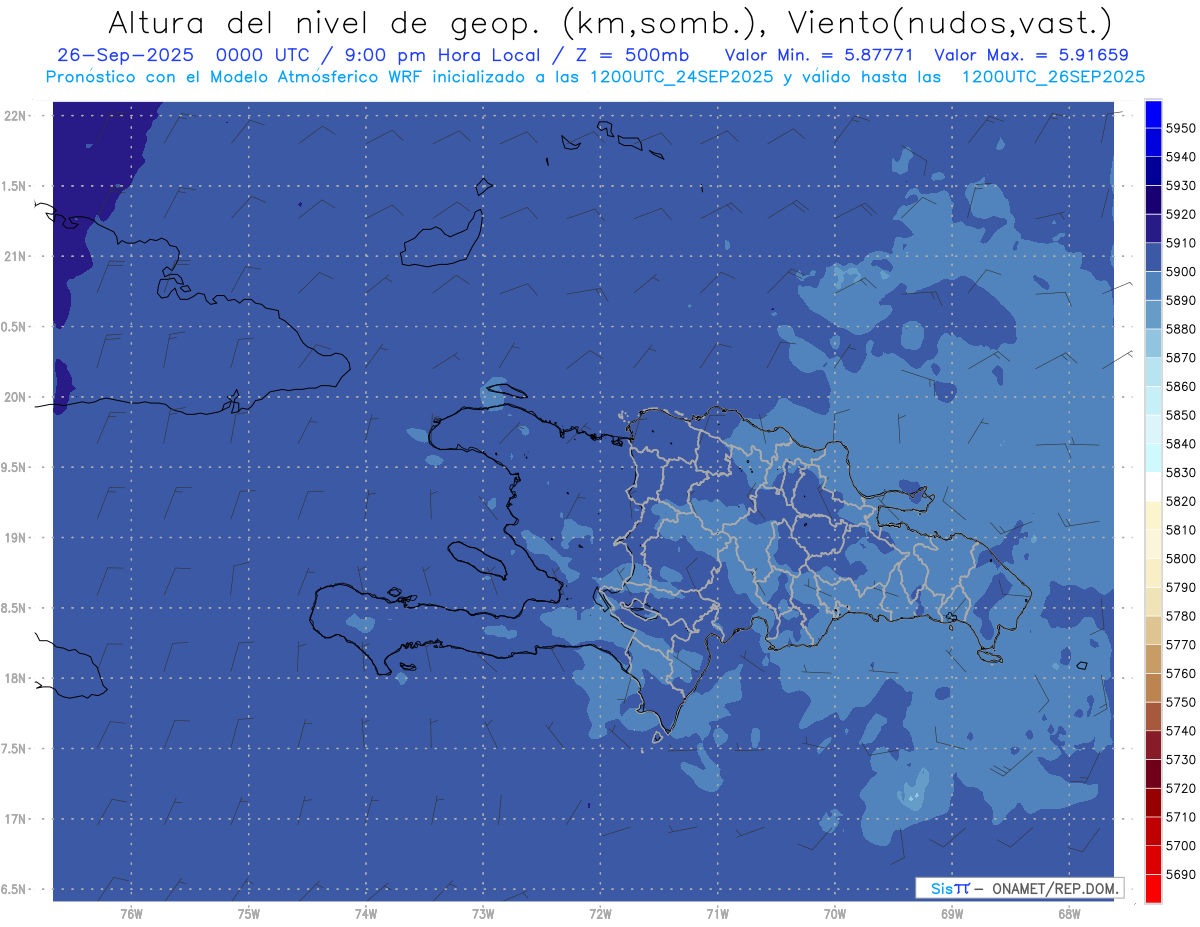Screen dimensions: 1200x927
Task: Click the '72W' longitude axis label
Action: [600, 913]
